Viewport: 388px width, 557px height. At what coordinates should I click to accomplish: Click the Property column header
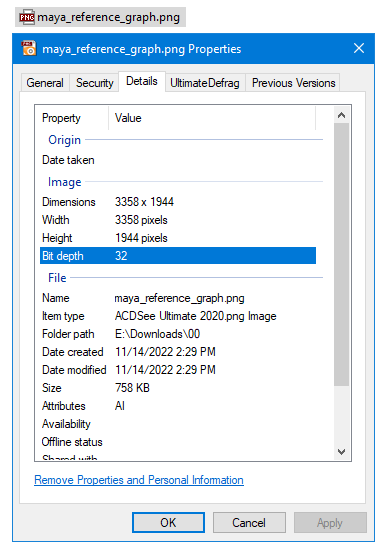pos(72,118)
